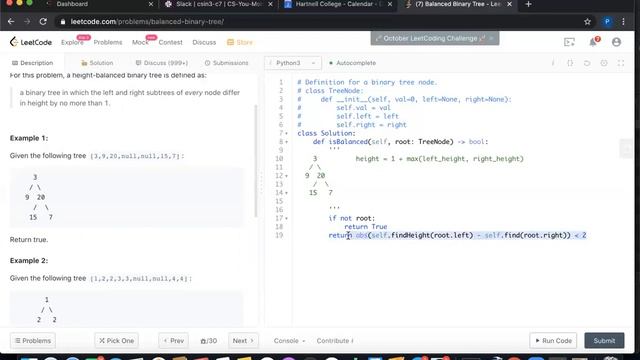Click the LeetCode logo
640x360 pixels.
coord(31,42)
